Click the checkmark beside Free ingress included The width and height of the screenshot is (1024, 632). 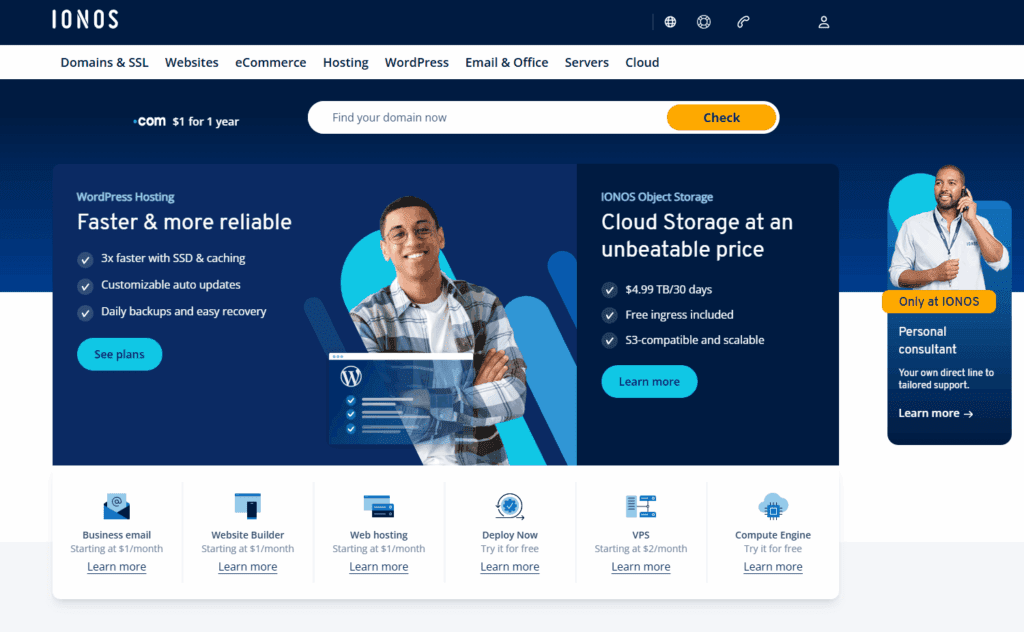(x=609, y=315)
